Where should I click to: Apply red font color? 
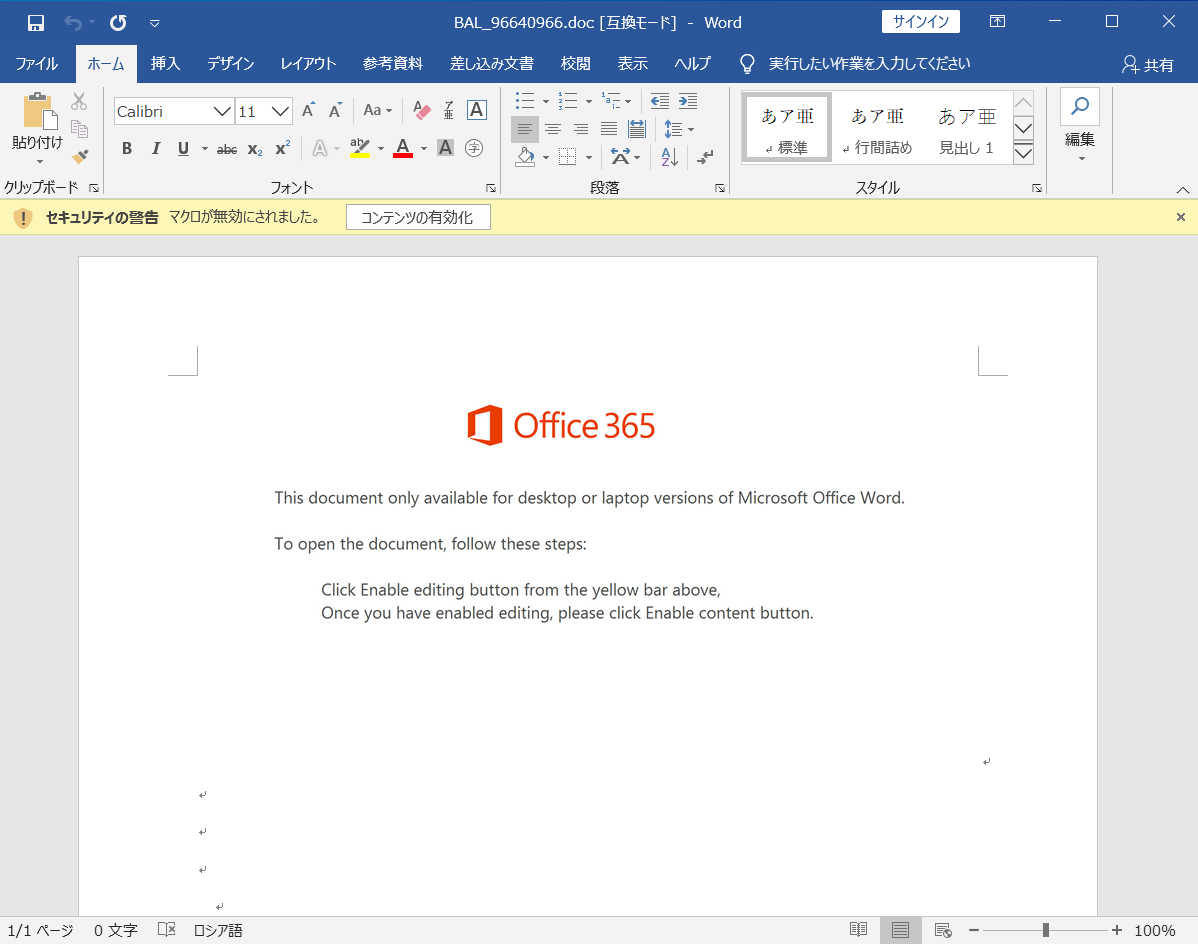(x=403, y=148)
